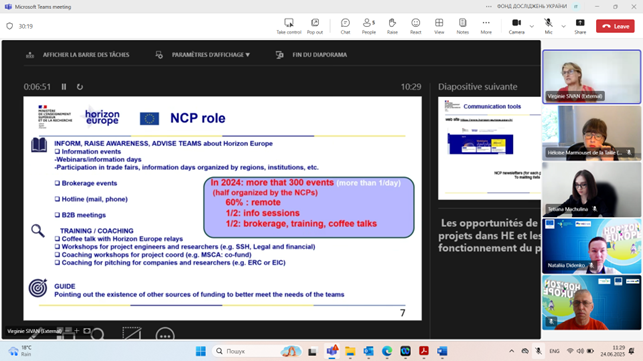Click the Teams icon in taskbar
Screen dimensions: 643x361
click(x=332, y=351)
